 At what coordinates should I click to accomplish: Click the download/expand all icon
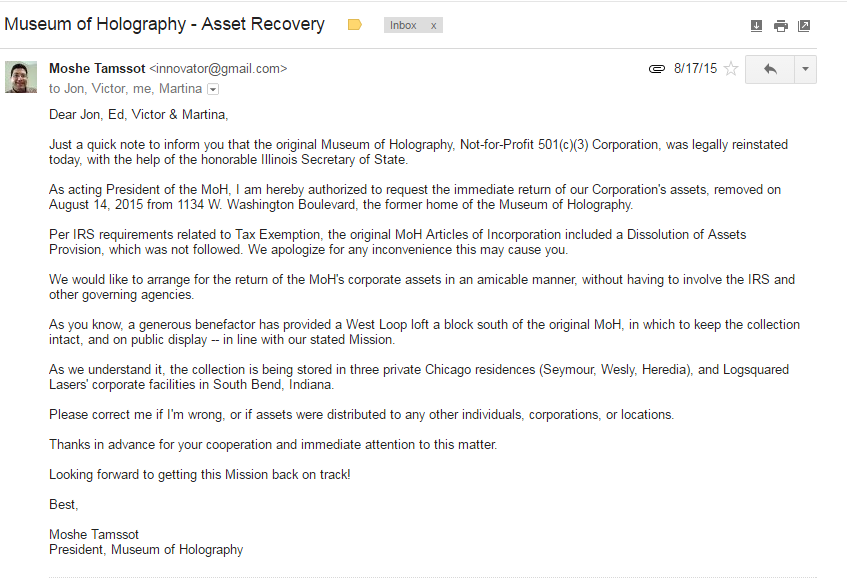[x=756, y=26]
